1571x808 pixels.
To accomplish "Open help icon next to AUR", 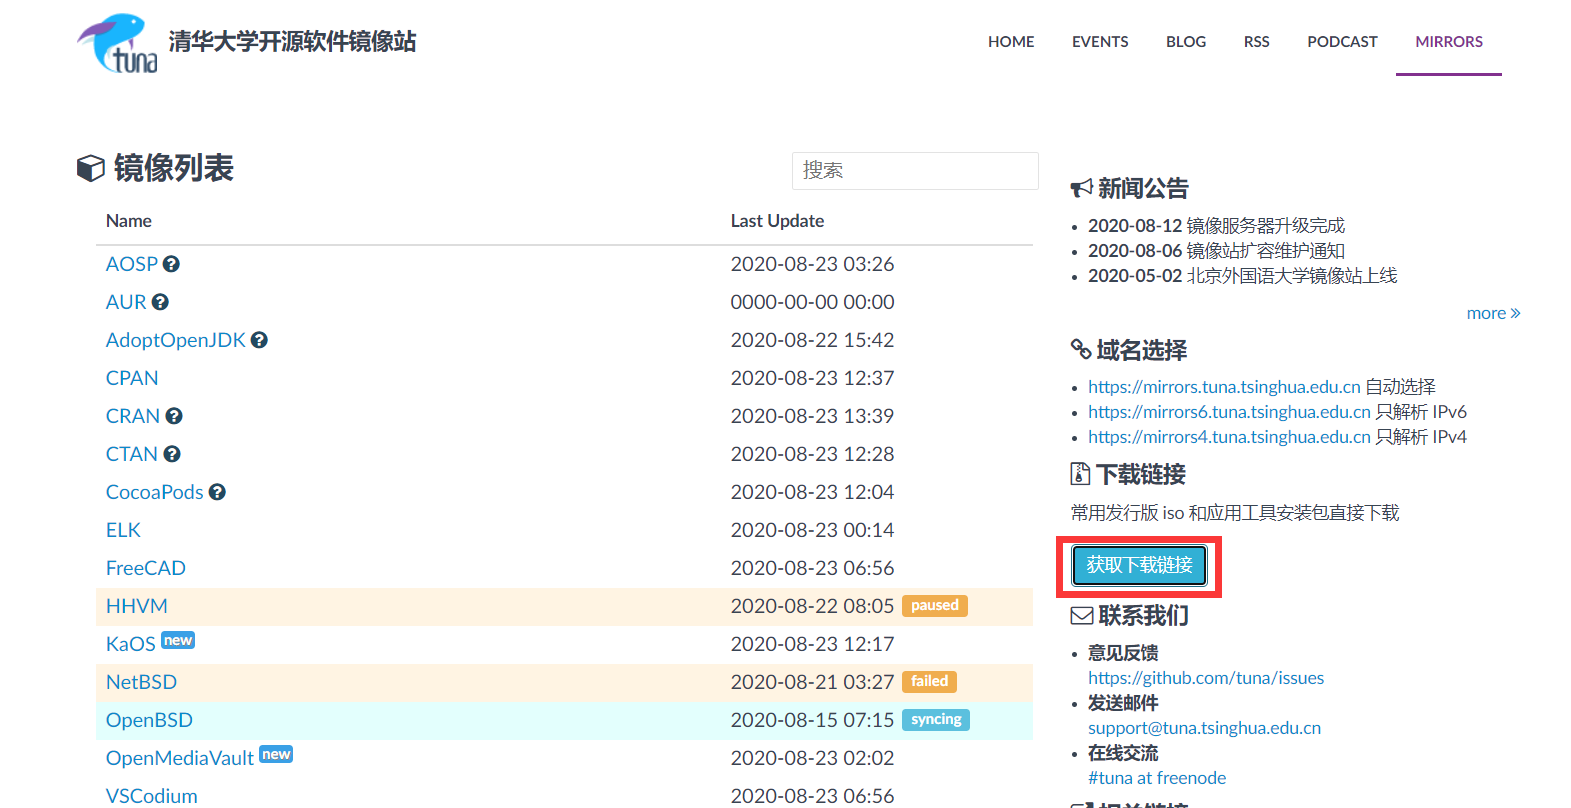I will [160, 302].
